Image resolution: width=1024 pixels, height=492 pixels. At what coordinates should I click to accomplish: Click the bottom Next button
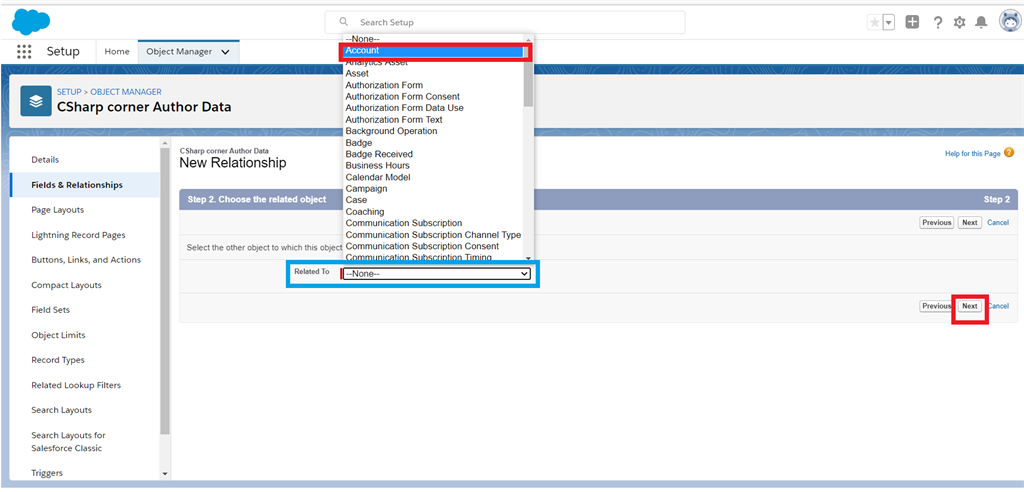tap(970, 306)
